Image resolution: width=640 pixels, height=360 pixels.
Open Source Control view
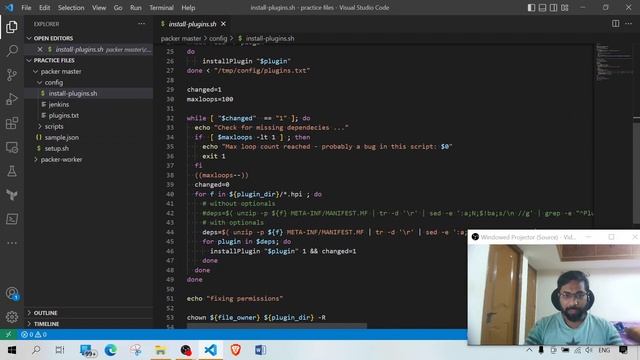pyautogui.click(x=12, y=75)
